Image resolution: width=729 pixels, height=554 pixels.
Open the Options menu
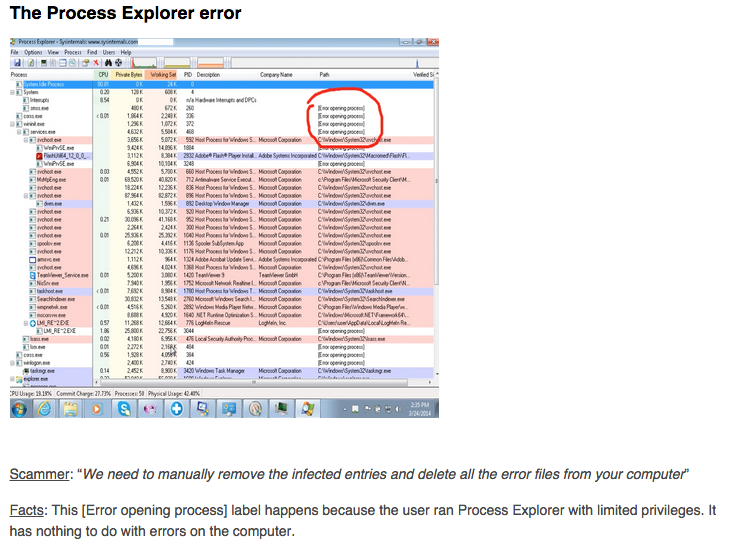click(33, 52)
